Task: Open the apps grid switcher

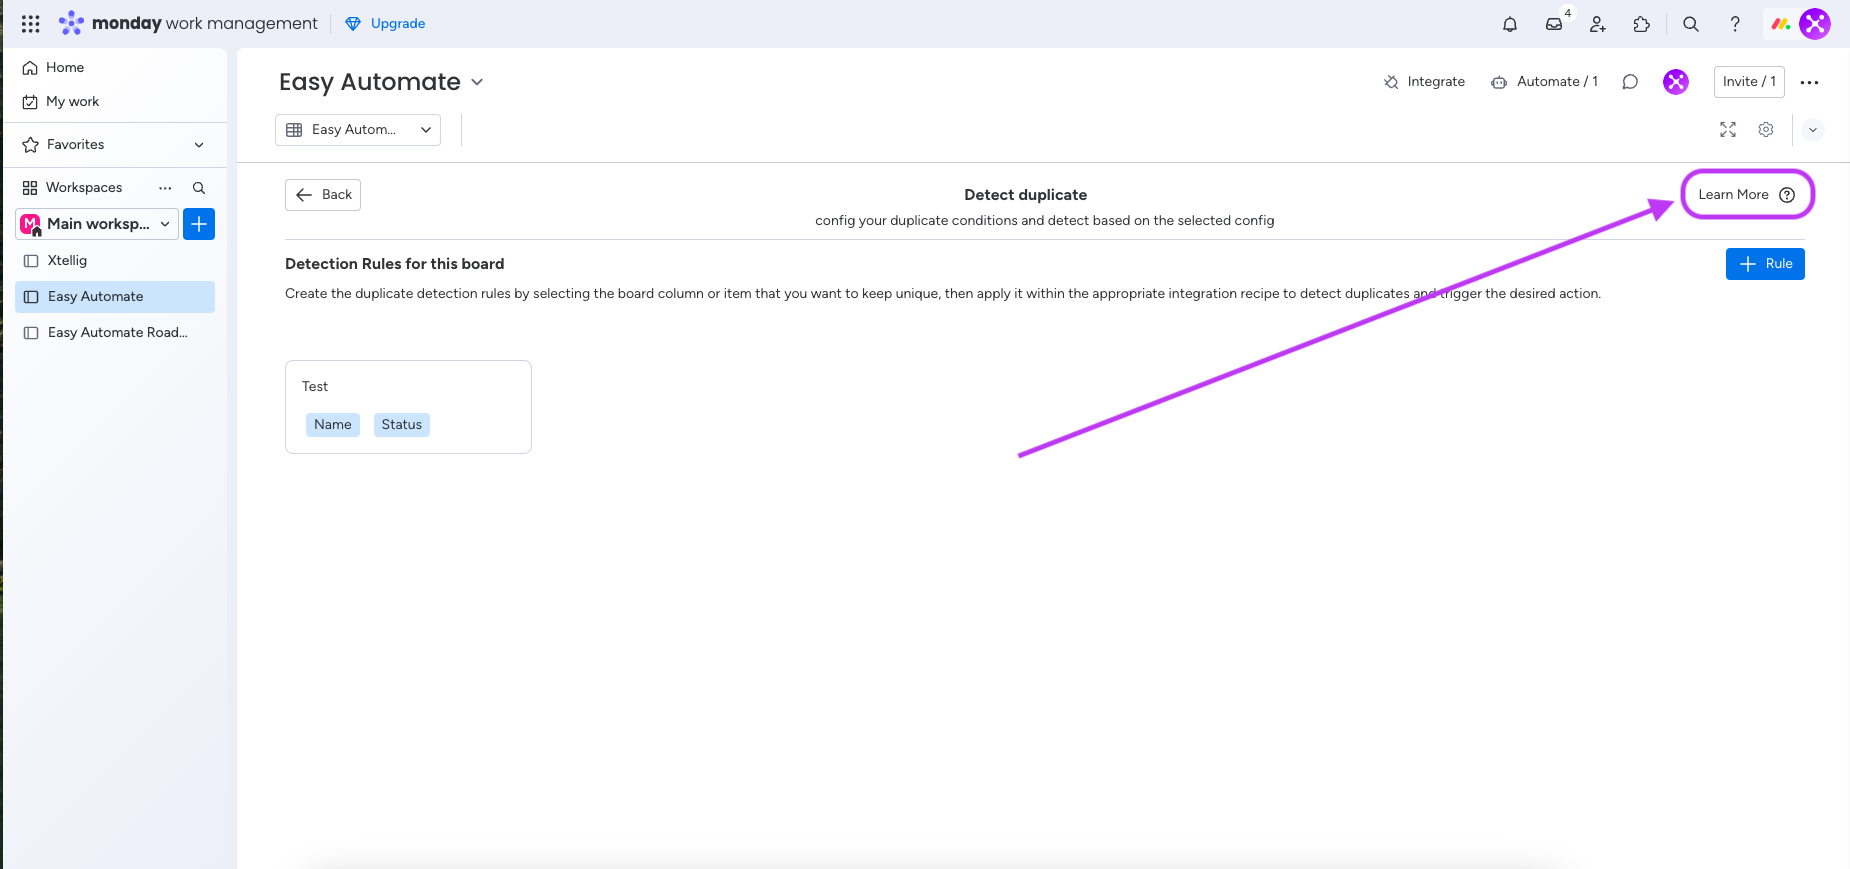Action: 31,24
